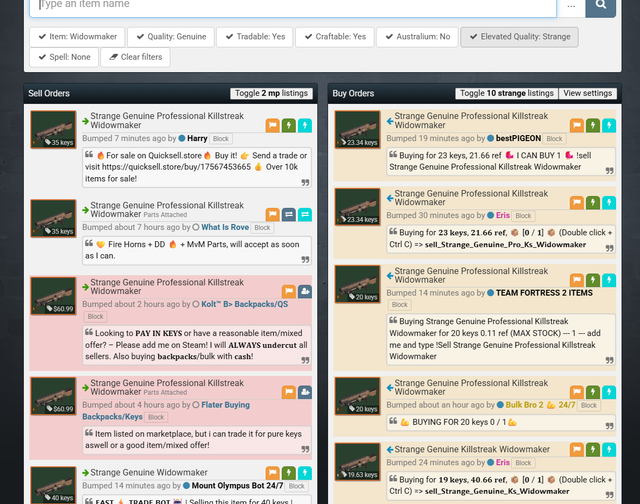
Task: Open the '...' more options button
Action: coord(571,6)
